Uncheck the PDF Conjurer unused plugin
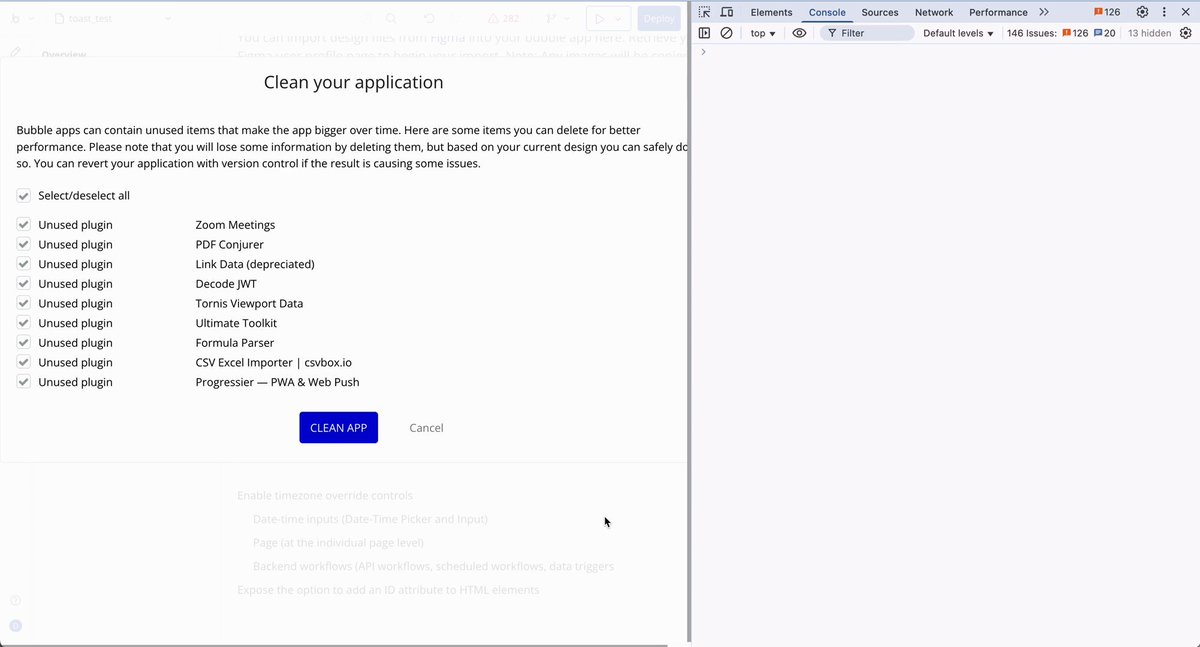The height and width of the screenshot is (647, 1200). 23,245
